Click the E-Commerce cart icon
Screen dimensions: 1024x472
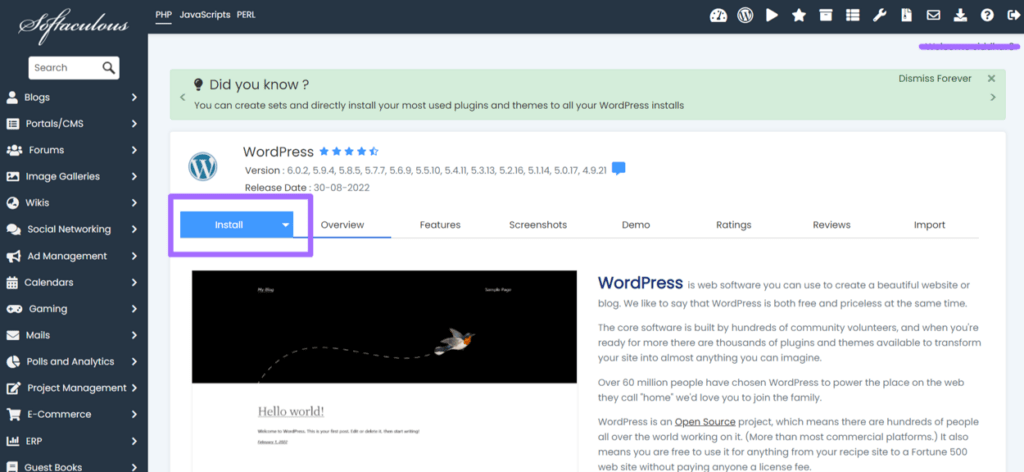pyautogui.click(x=13, y=415)
